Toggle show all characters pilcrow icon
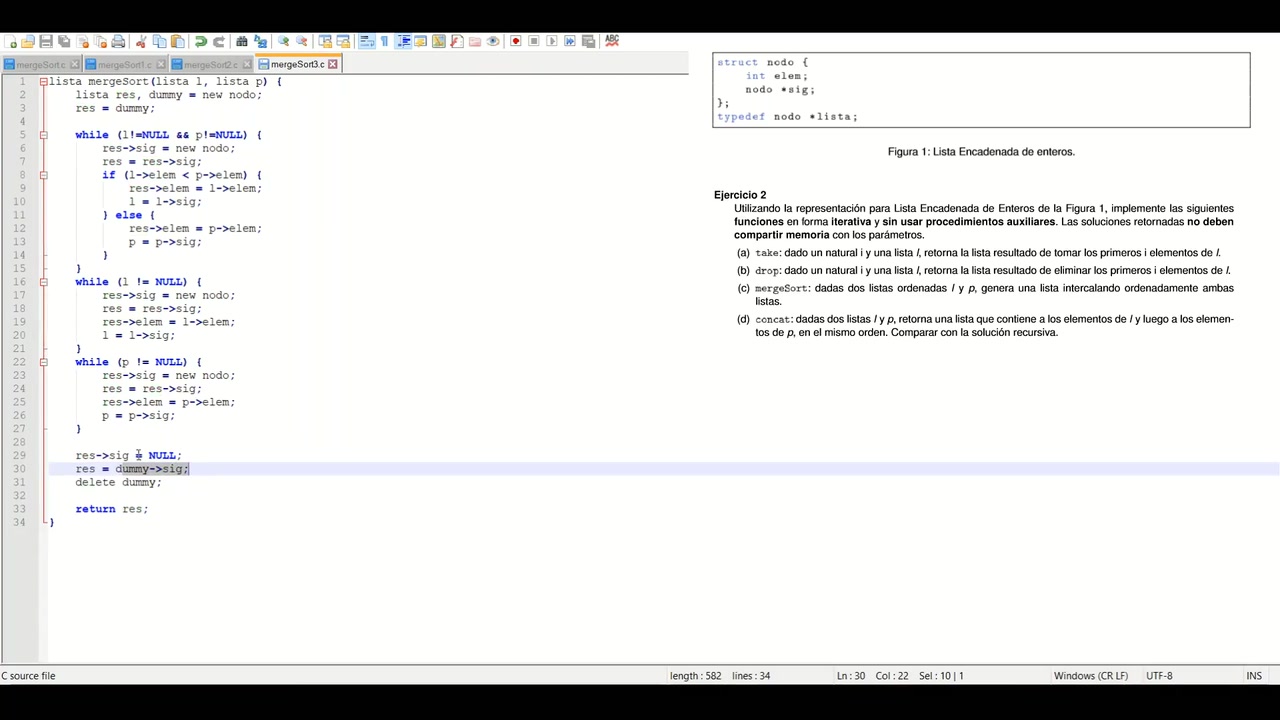 (385, 41)
